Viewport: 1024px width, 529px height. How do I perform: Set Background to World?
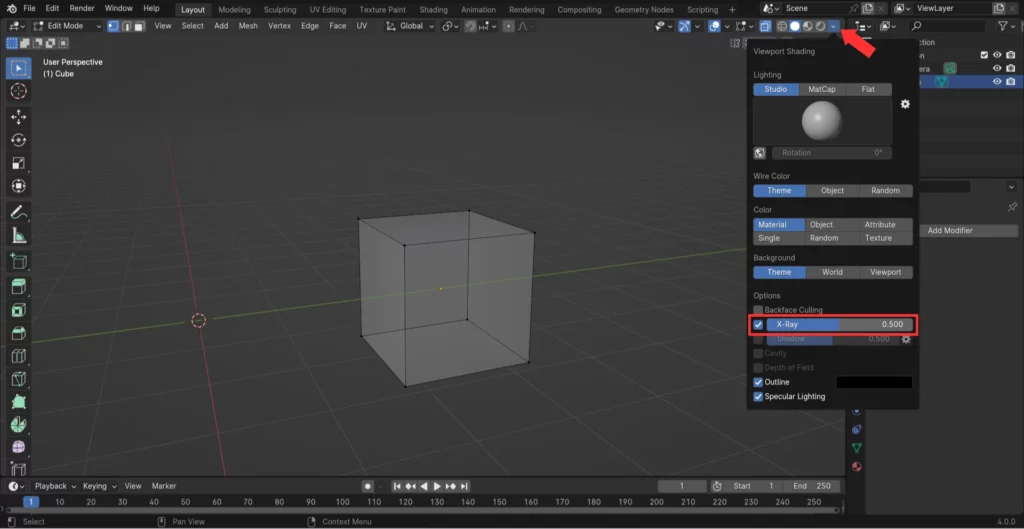coord(832,272)
